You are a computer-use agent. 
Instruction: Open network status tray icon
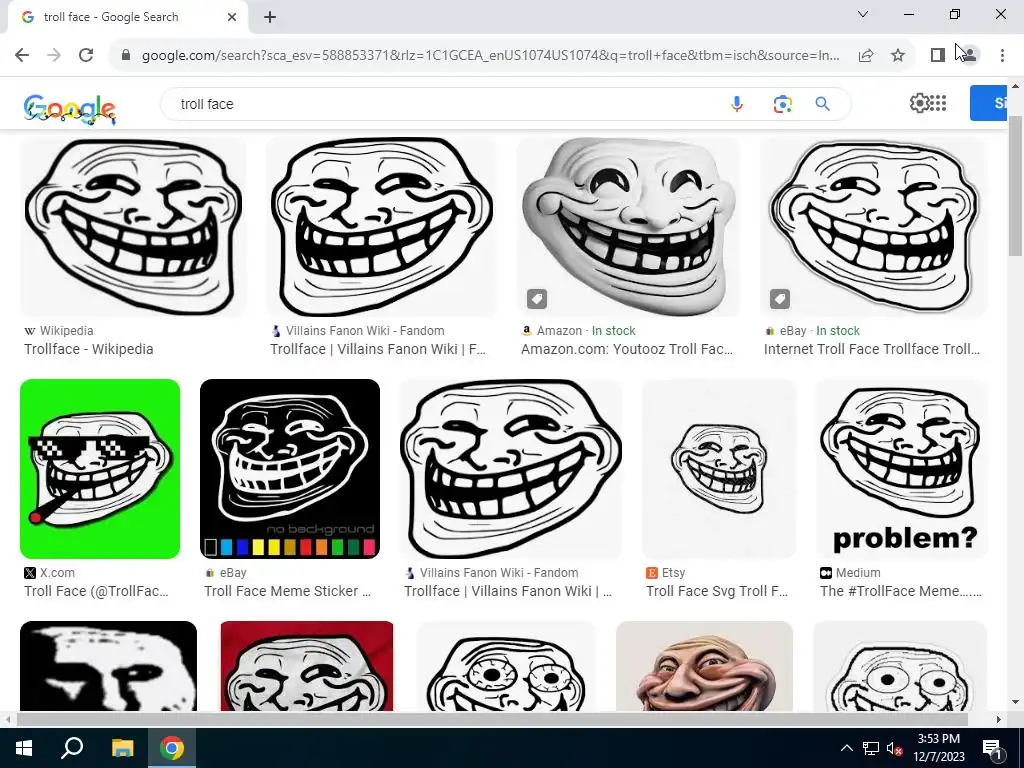point(871,748)
